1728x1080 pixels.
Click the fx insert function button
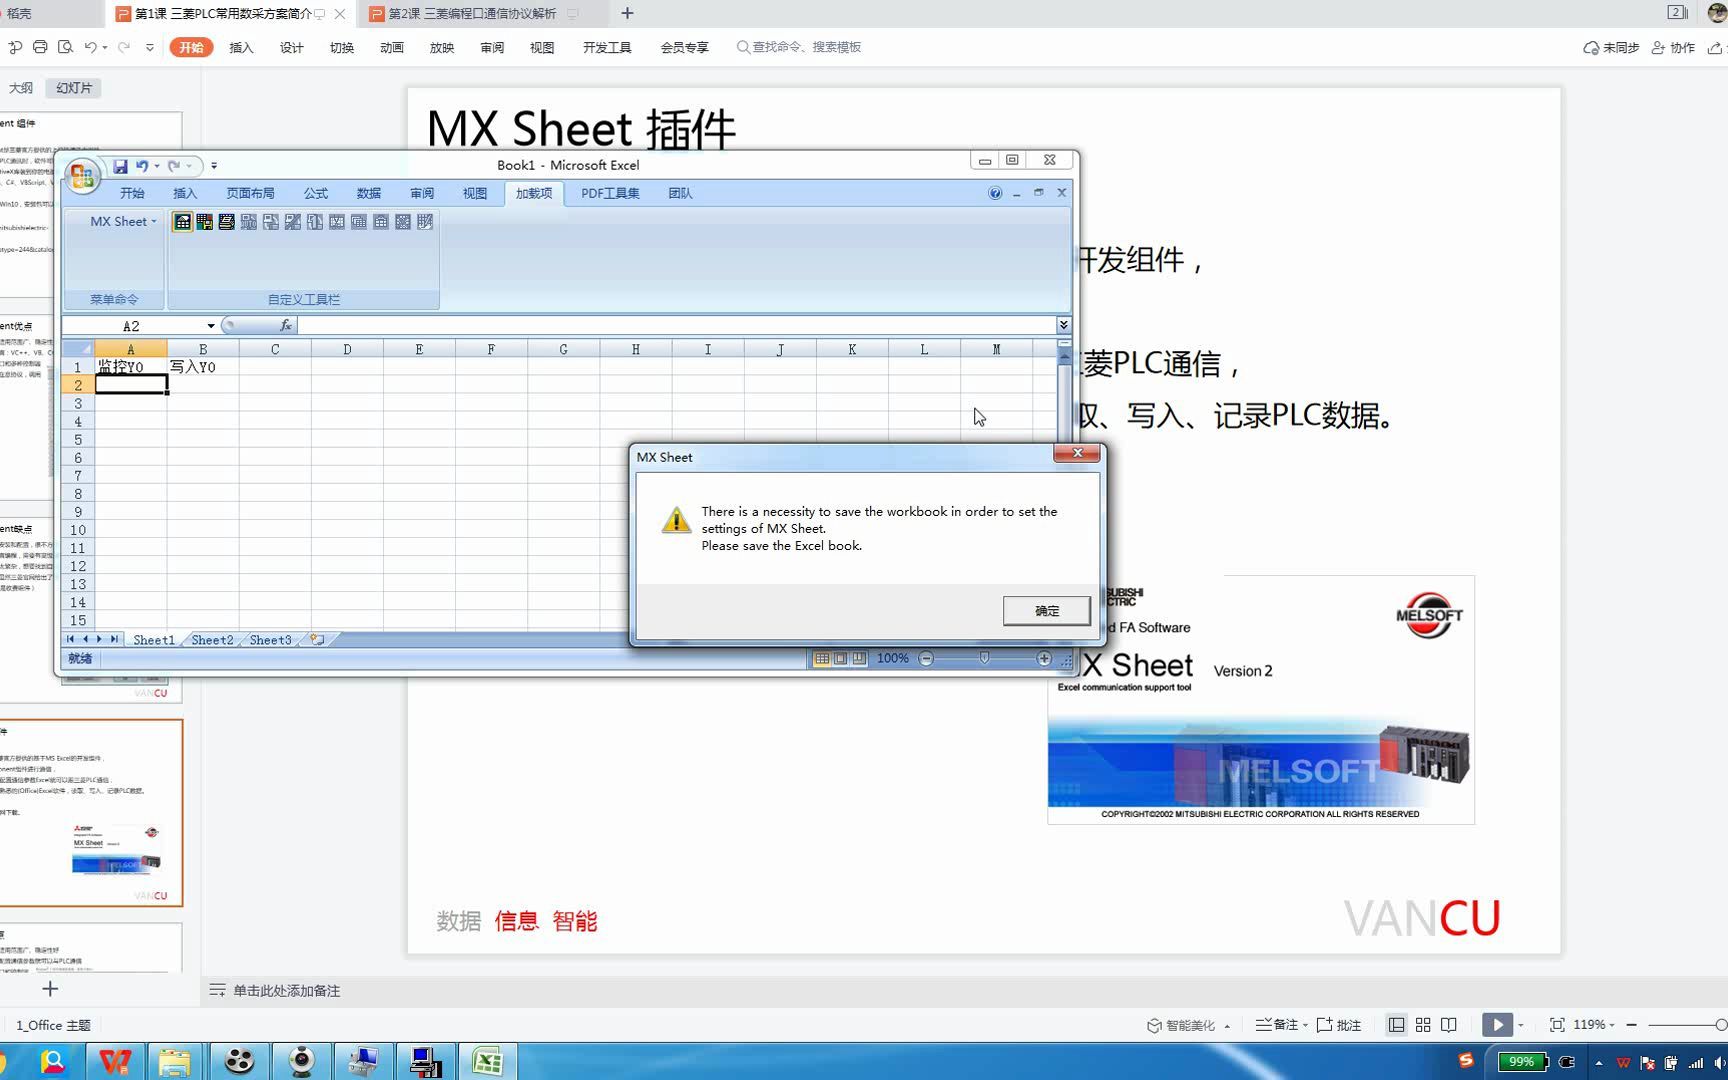click(286, 326)
